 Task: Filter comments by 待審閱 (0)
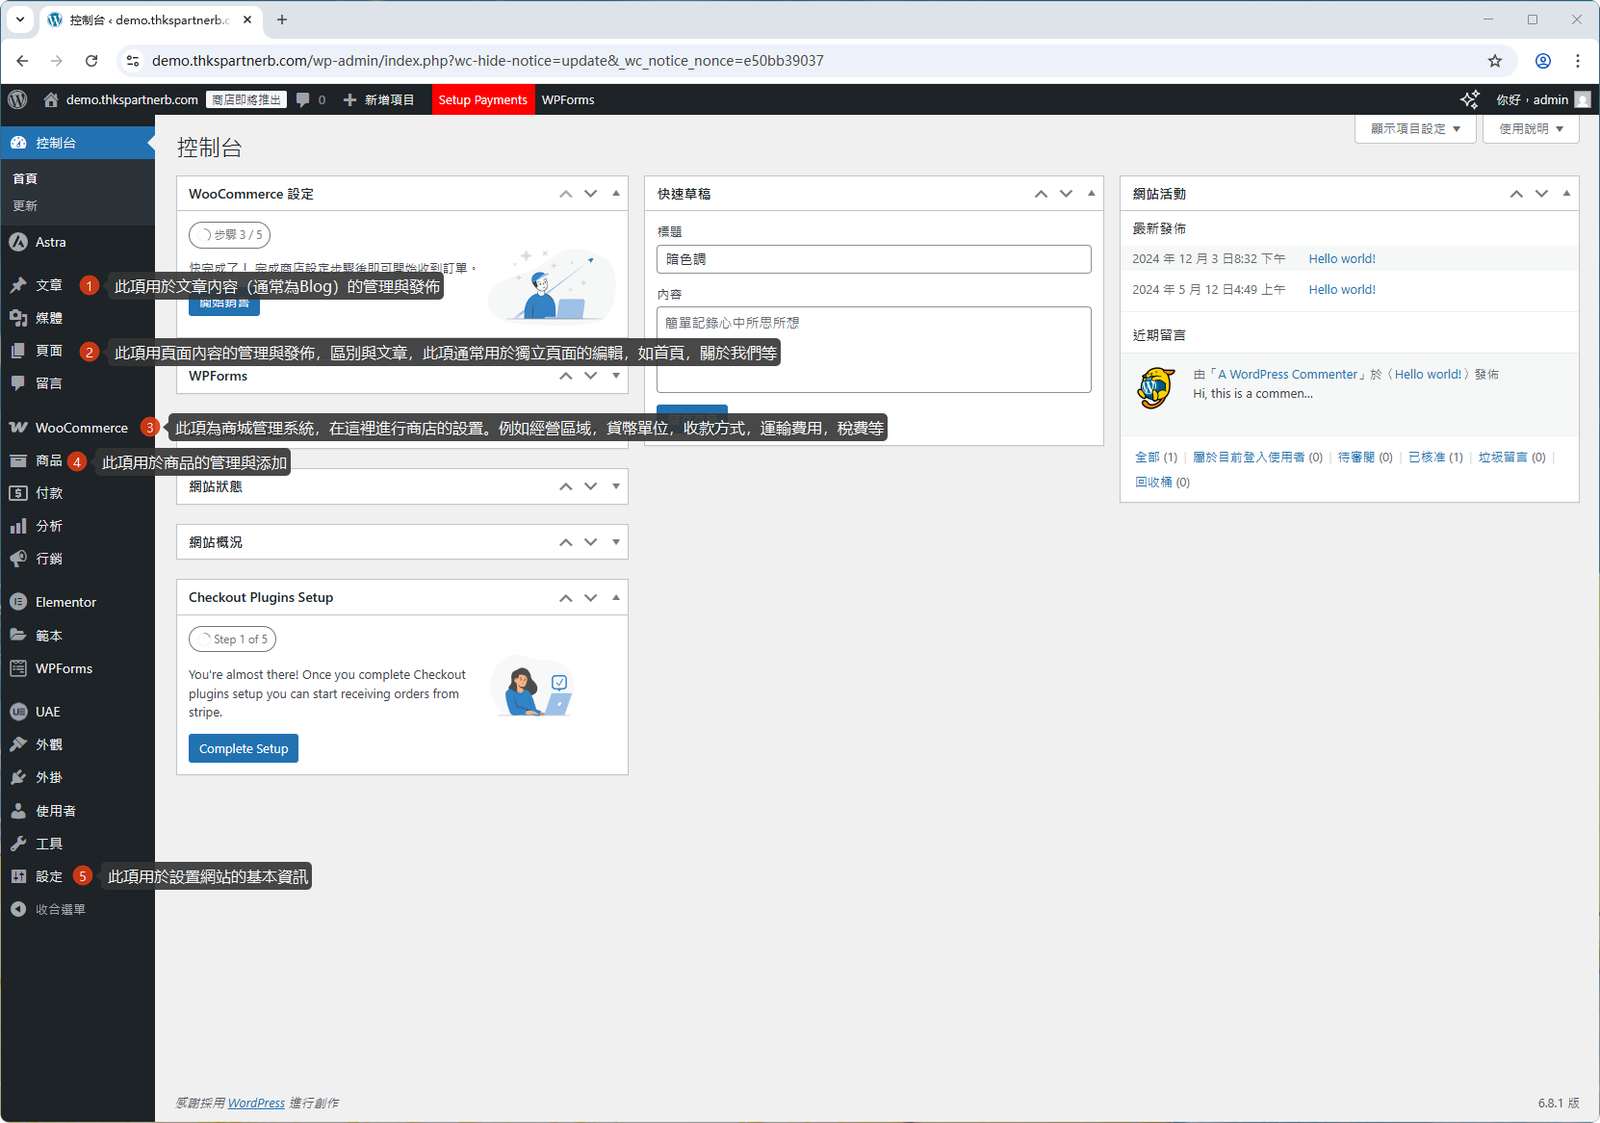tap(1365, 457)
